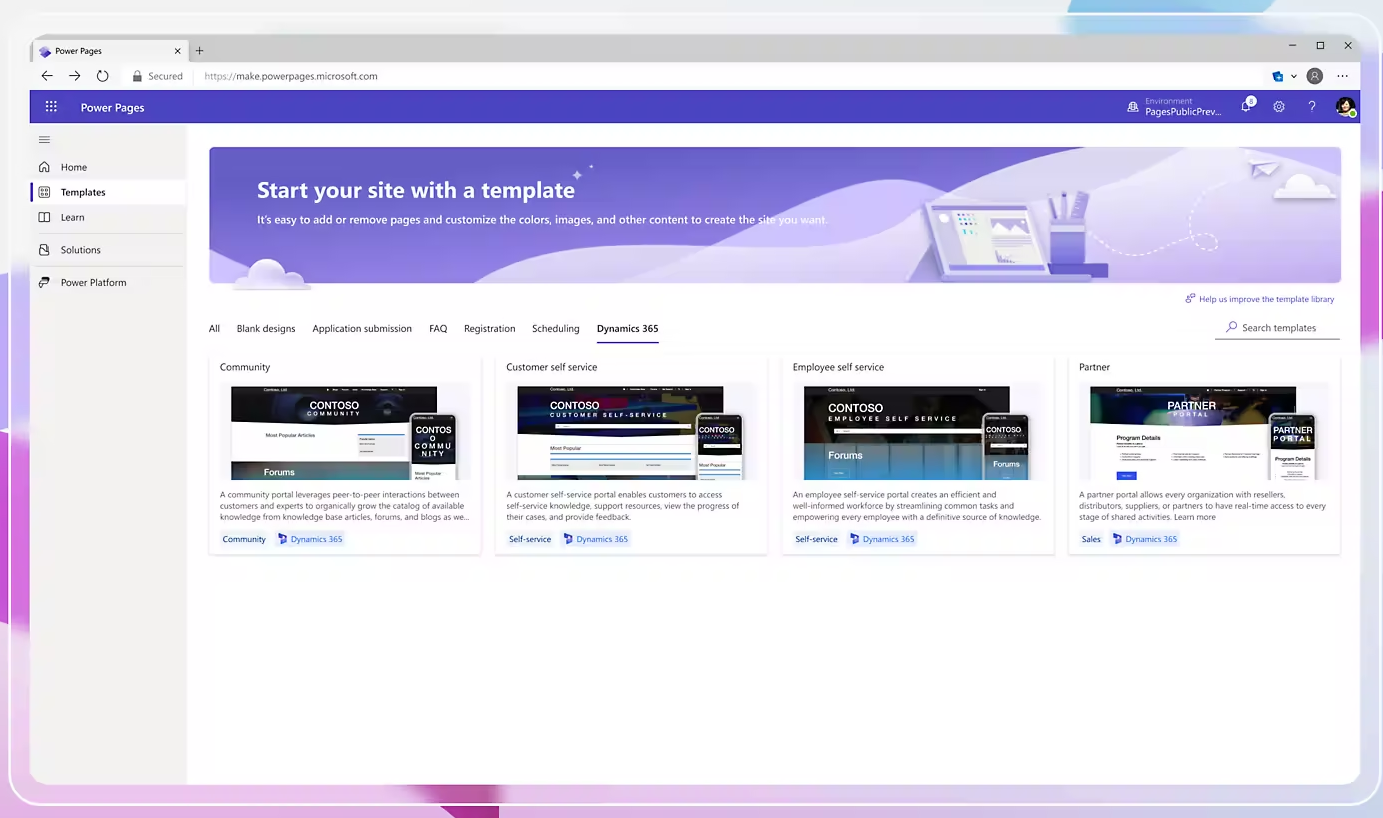This screenshot has height=818, width=1383.
Task: Click the browser extension icon in the toolbar
Action: pos(1278,76)
